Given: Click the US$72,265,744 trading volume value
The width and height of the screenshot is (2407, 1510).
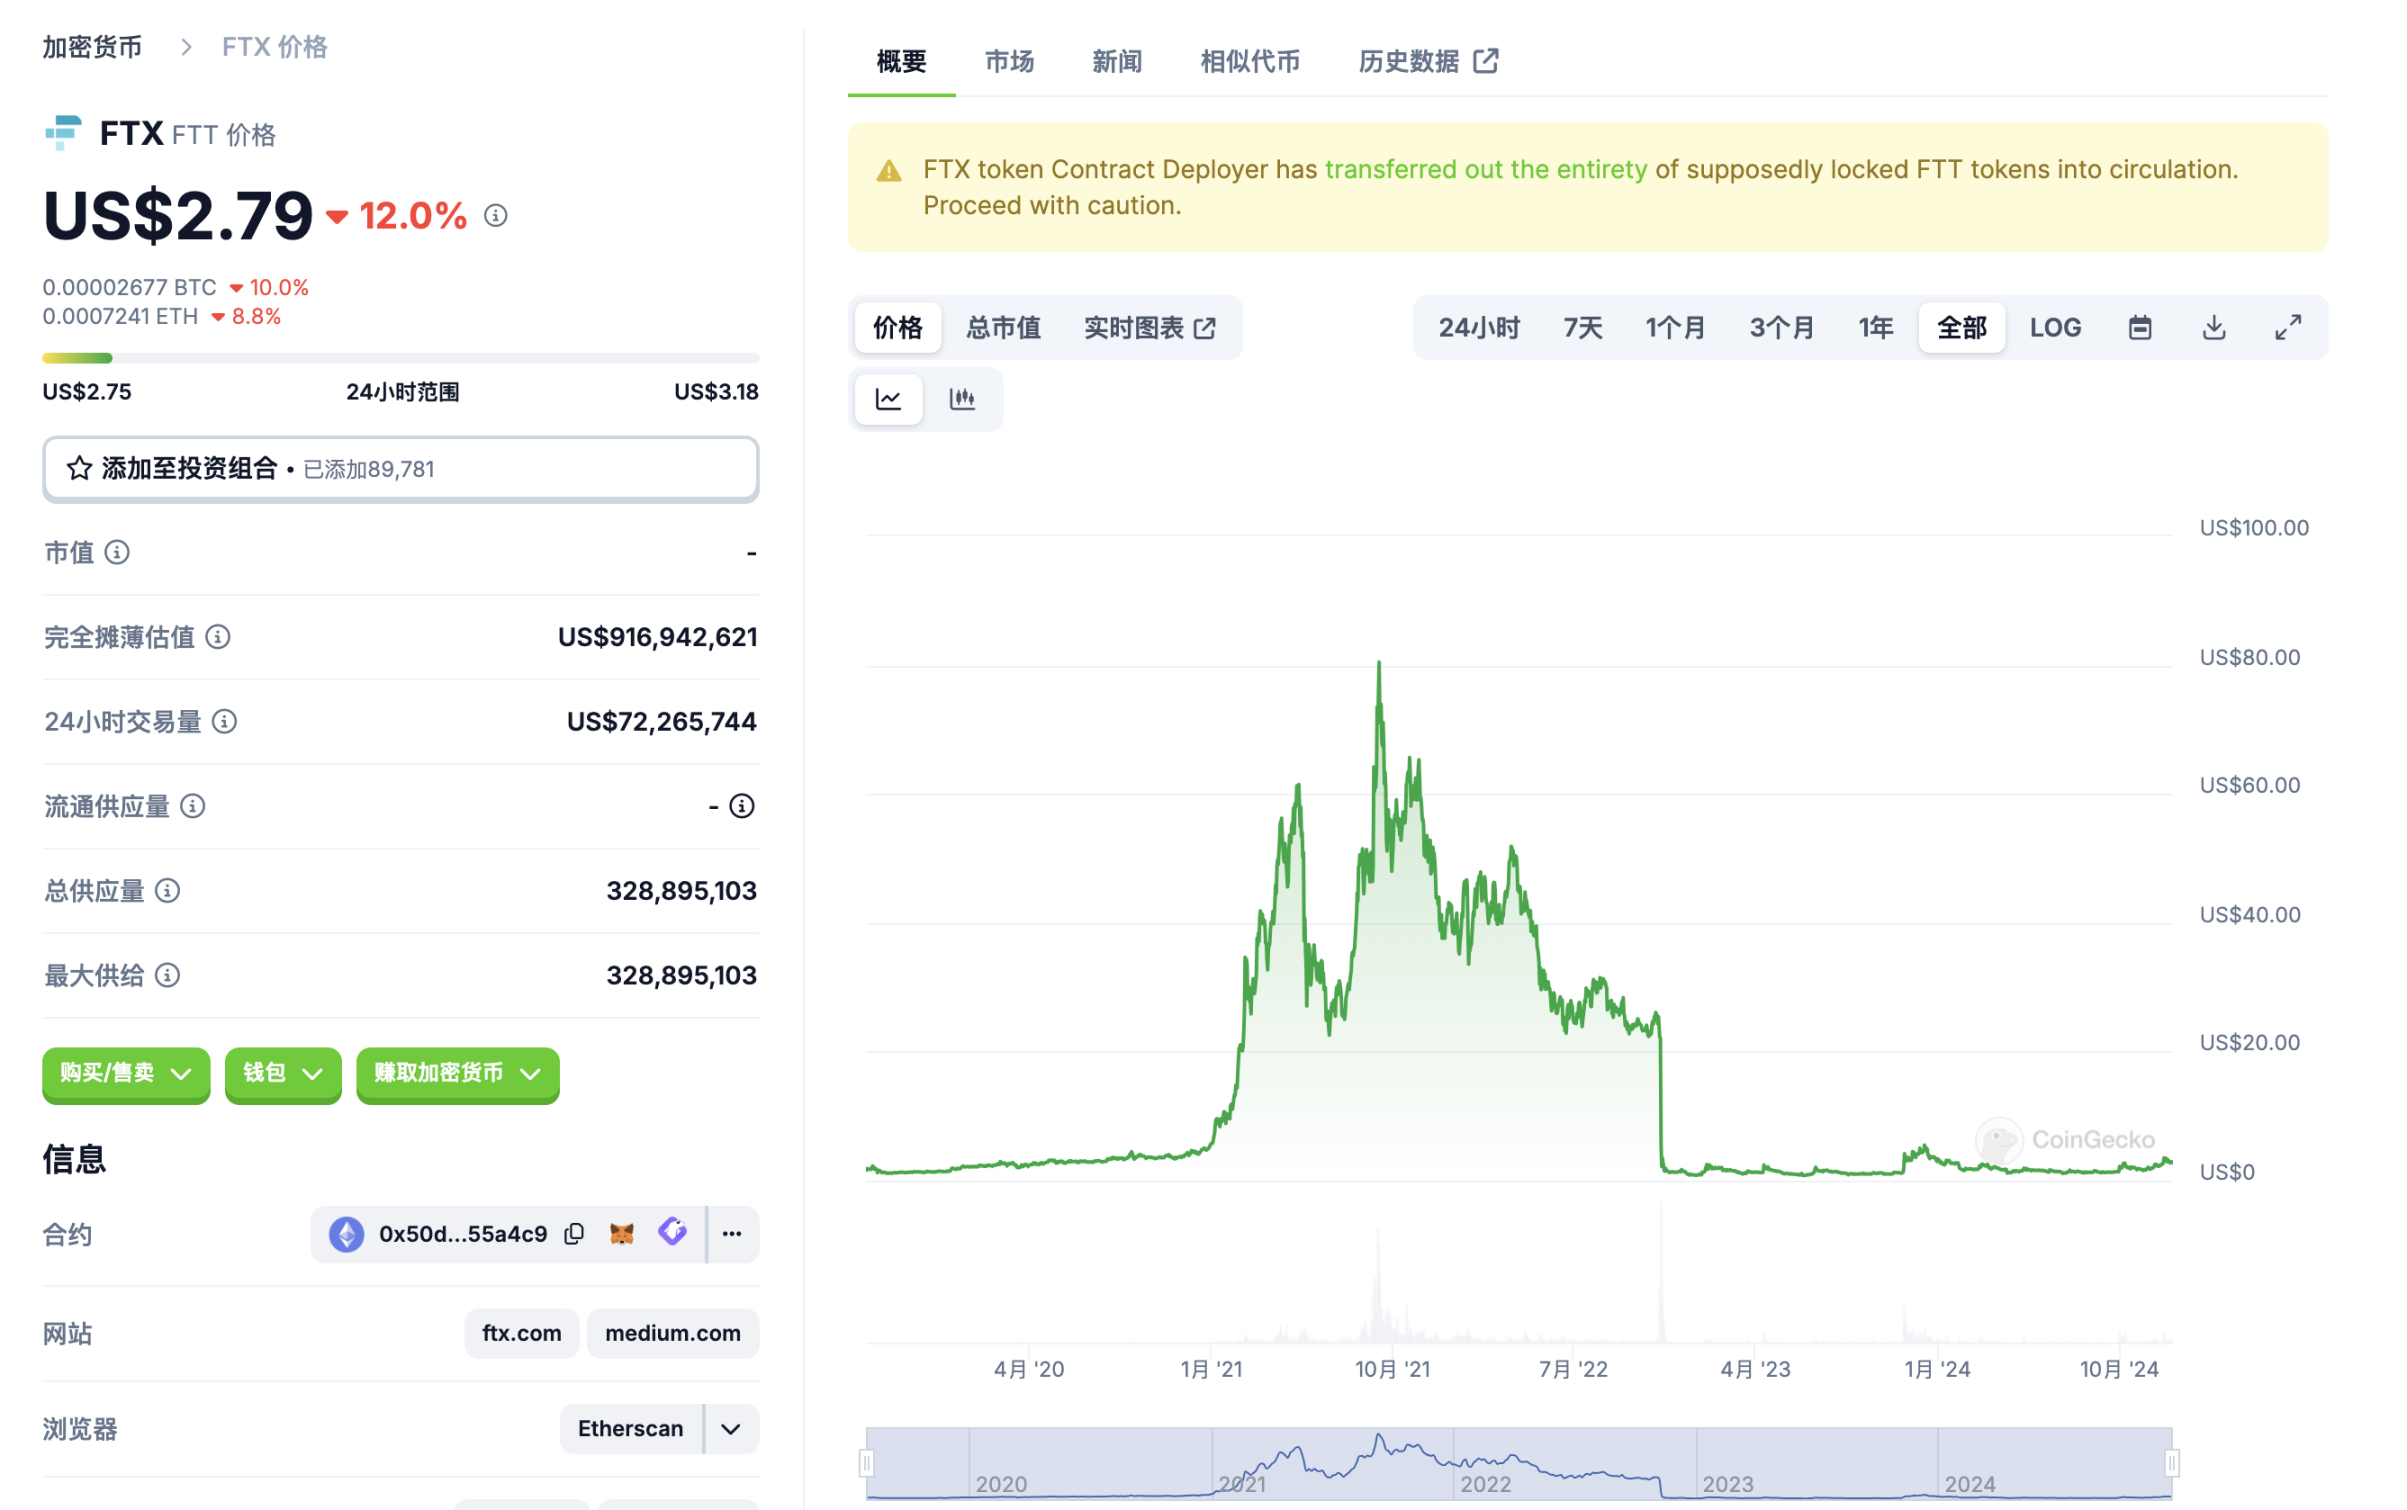Looking at the screenshot, I should pos(662,721).
